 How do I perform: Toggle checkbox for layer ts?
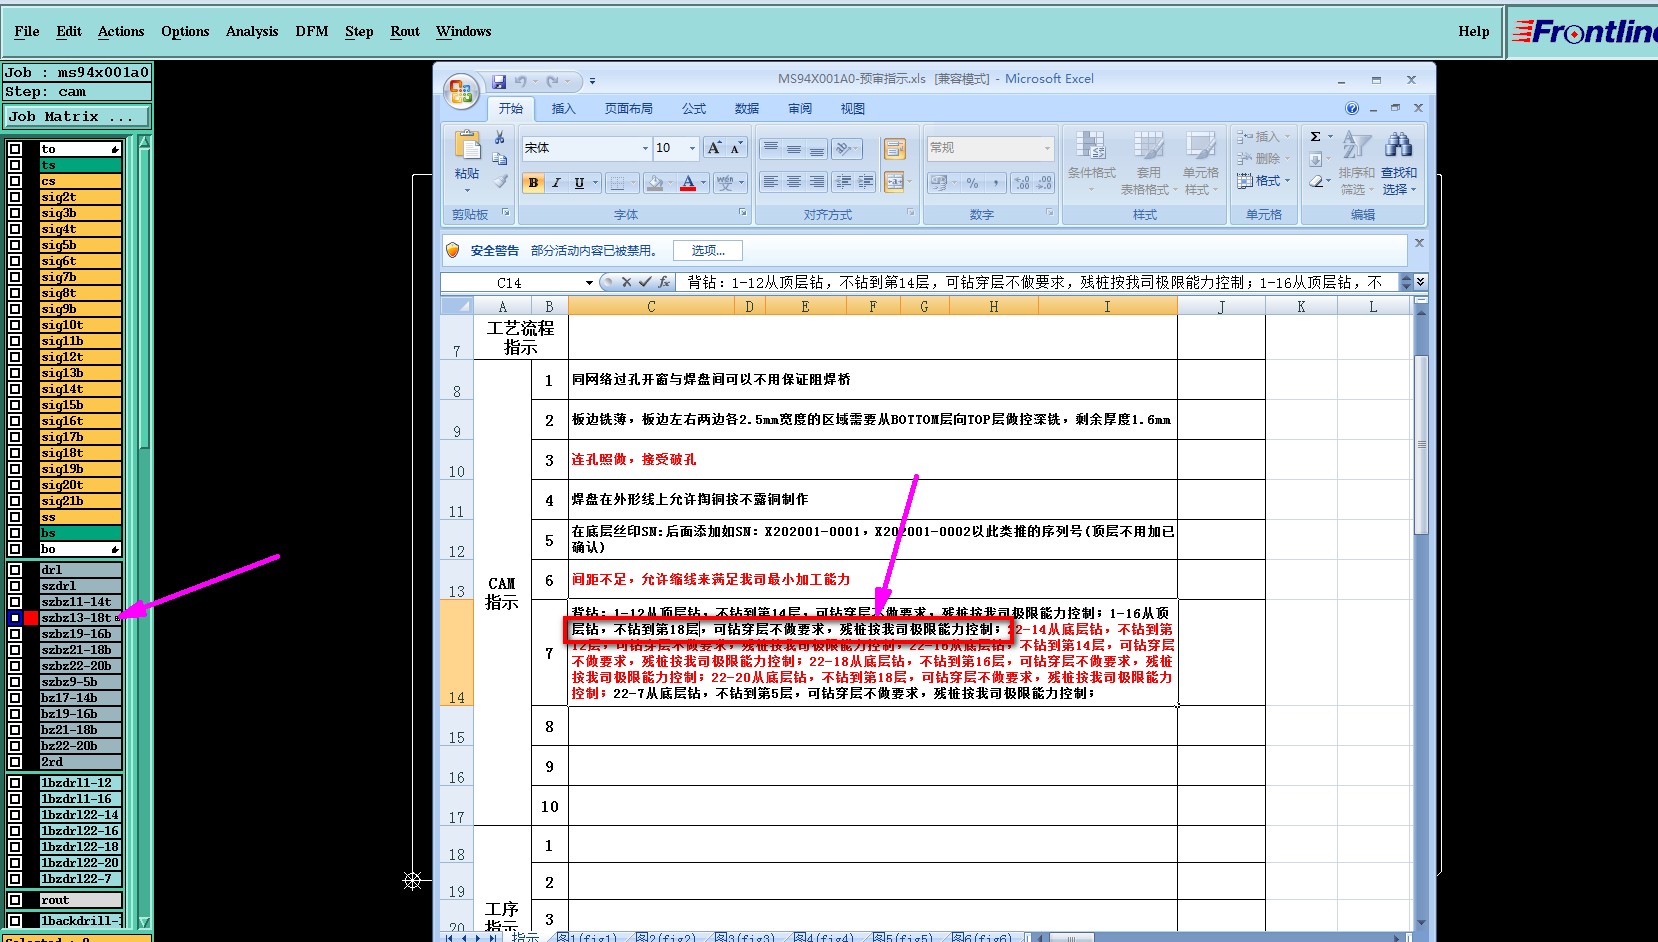15,165
